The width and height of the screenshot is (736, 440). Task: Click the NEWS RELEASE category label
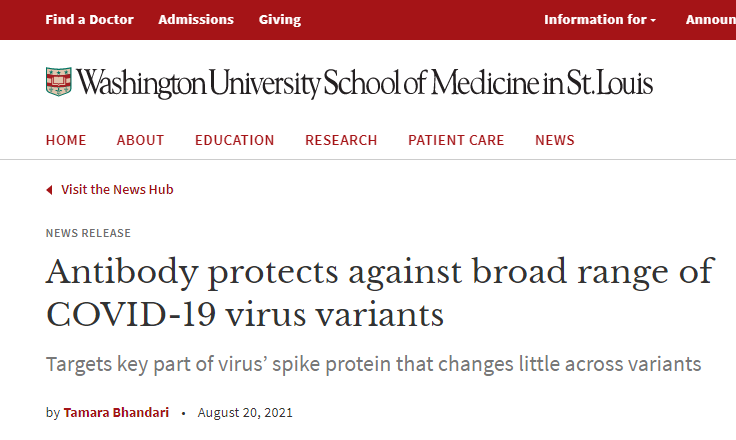(88, 233)
